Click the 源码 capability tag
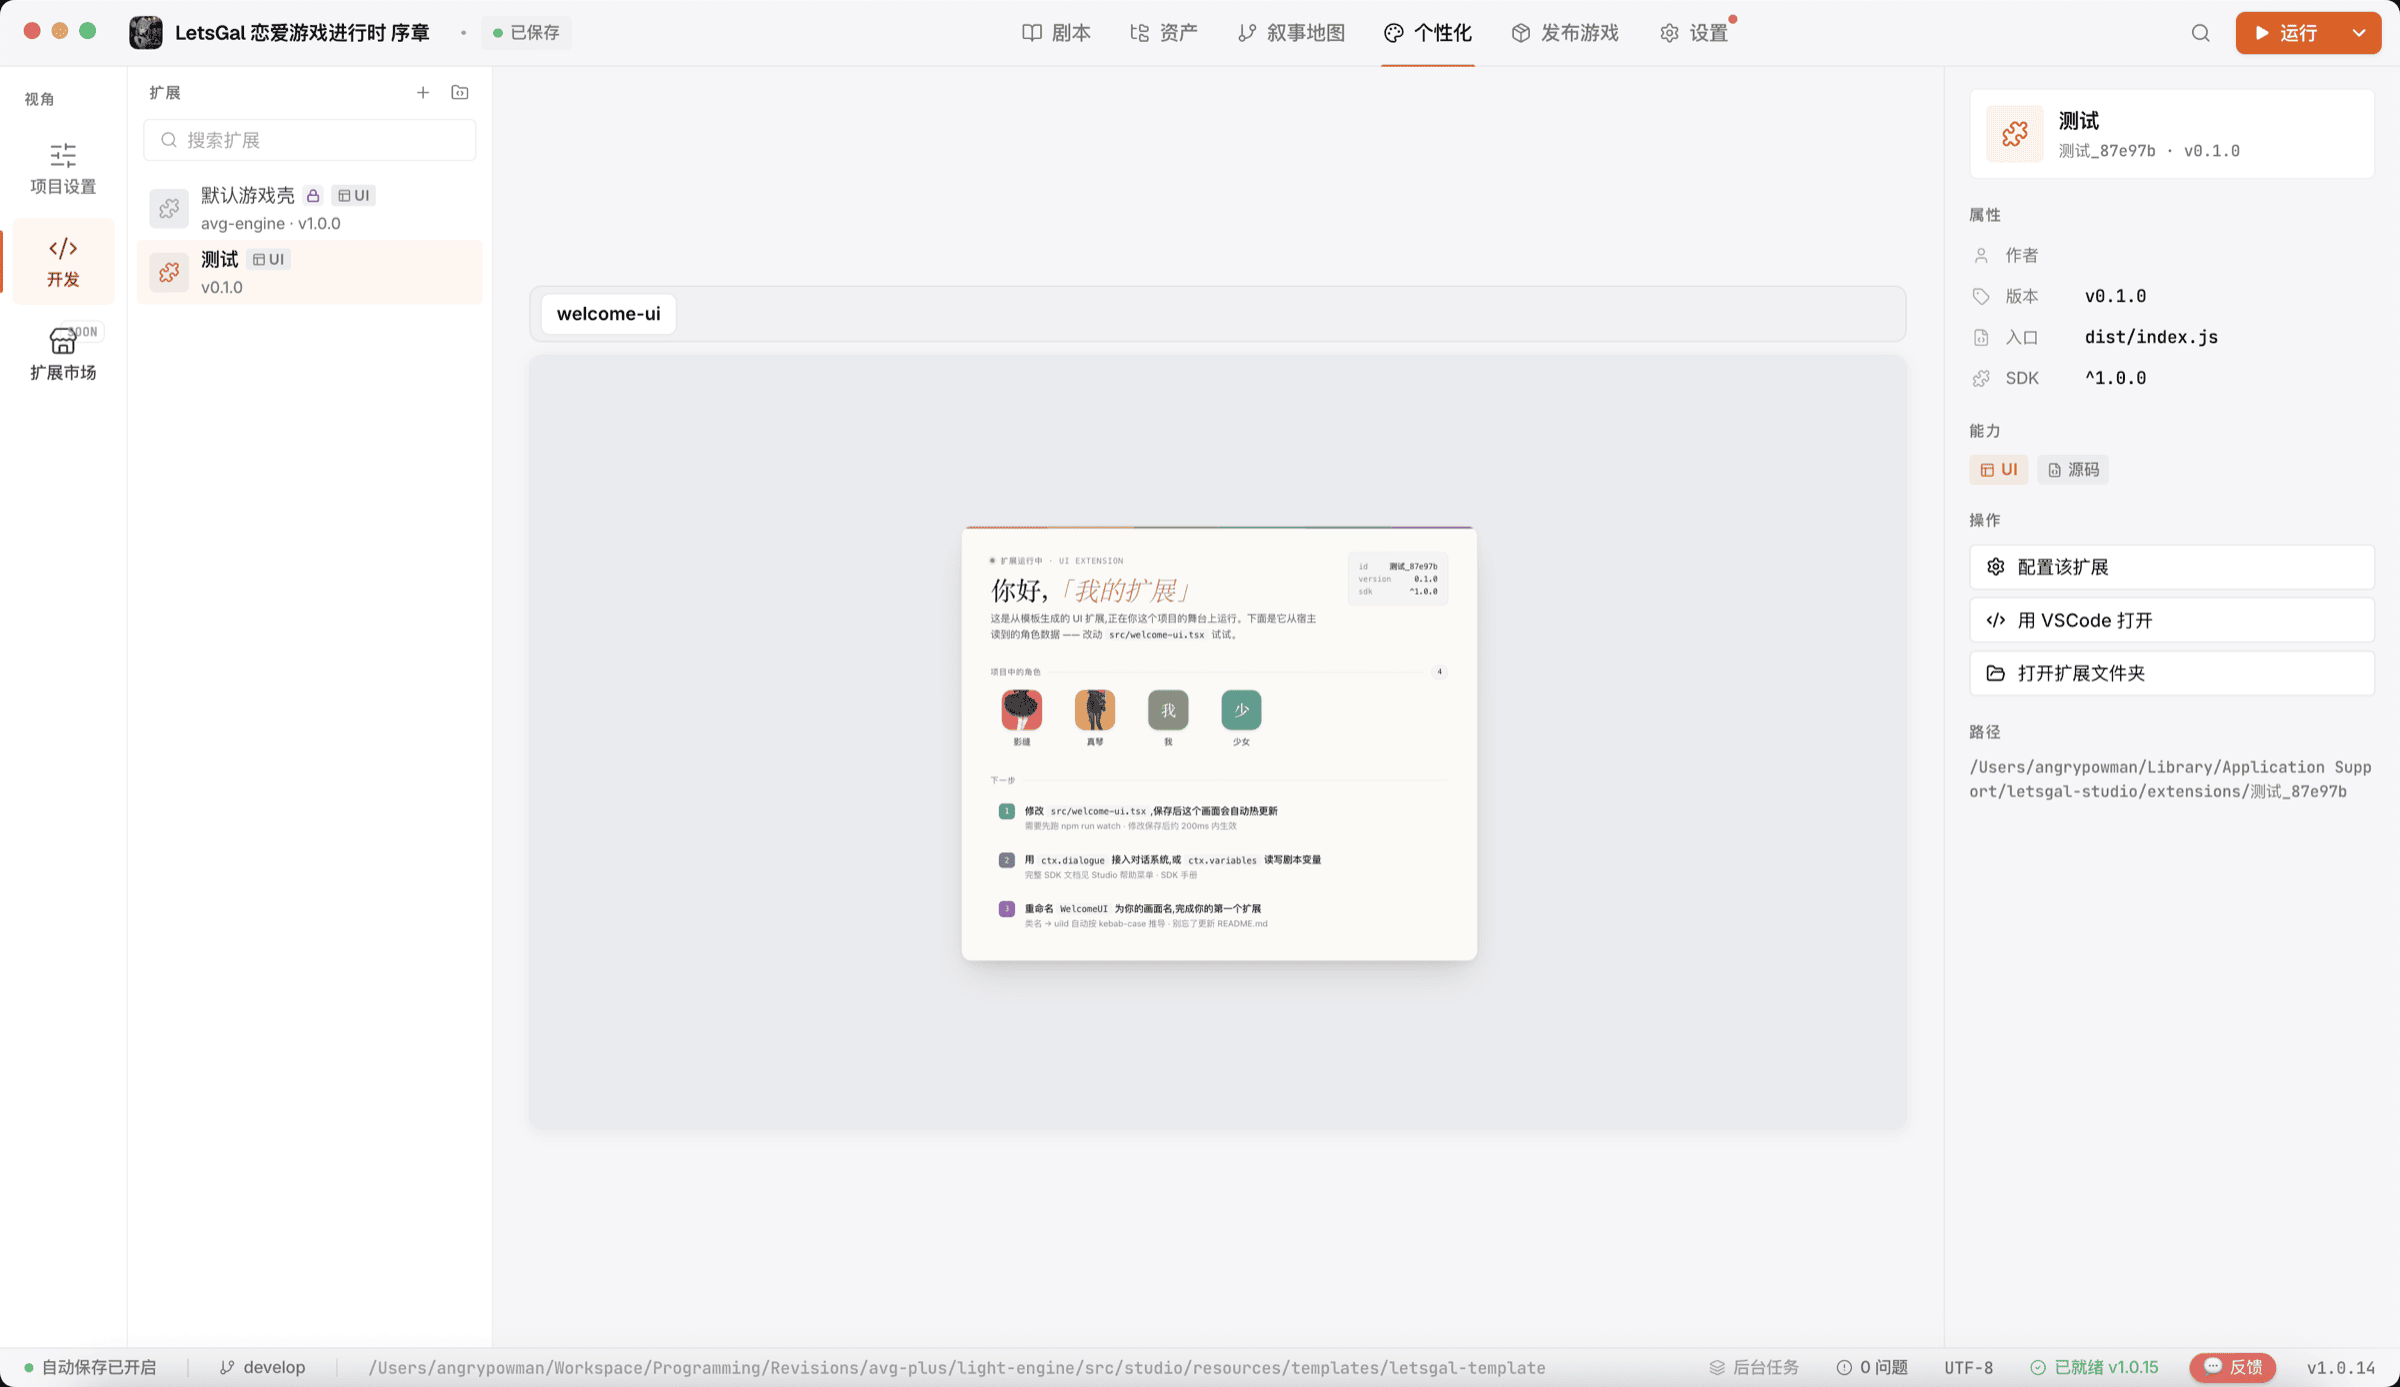The width and height of the screenshot is (2400, 1387). point(2073,469)
